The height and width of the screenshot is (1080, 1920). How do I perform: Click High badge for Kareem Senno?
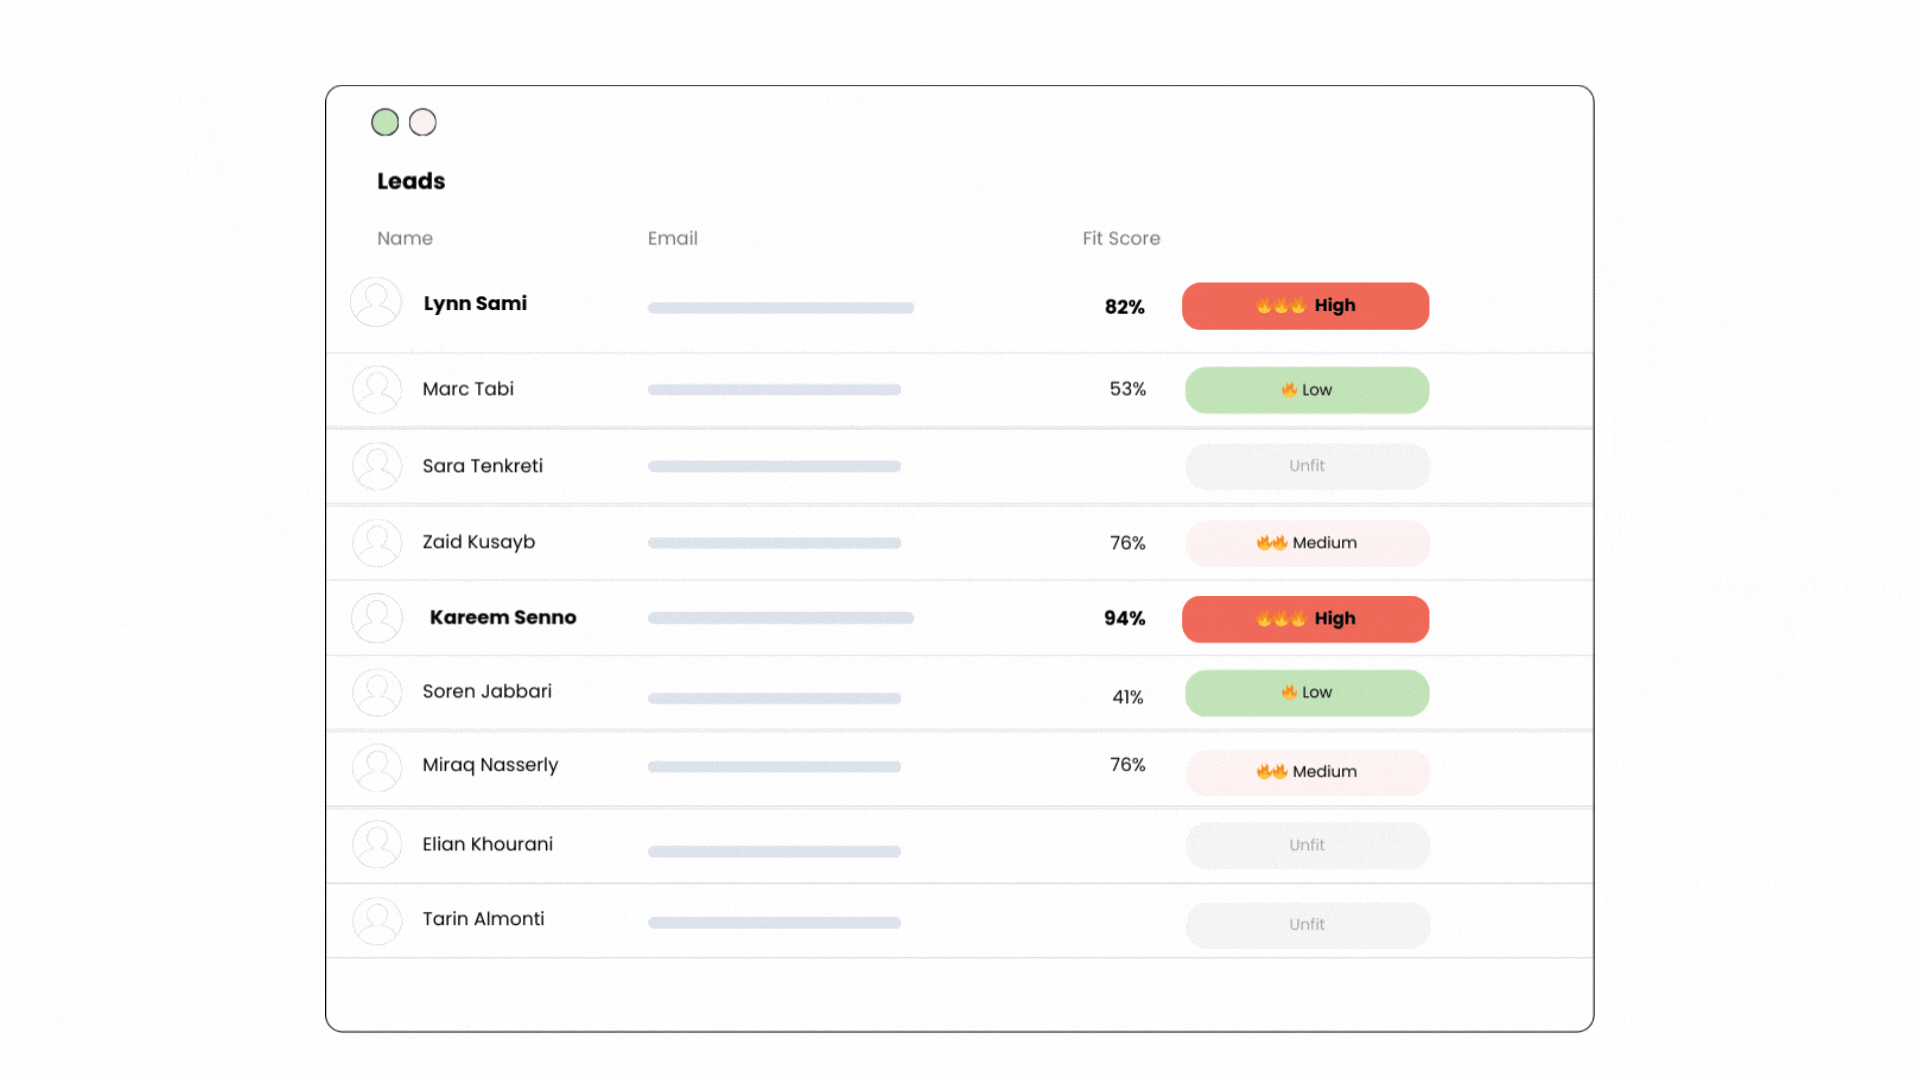pyautogui.click(x=1305, y=619)
